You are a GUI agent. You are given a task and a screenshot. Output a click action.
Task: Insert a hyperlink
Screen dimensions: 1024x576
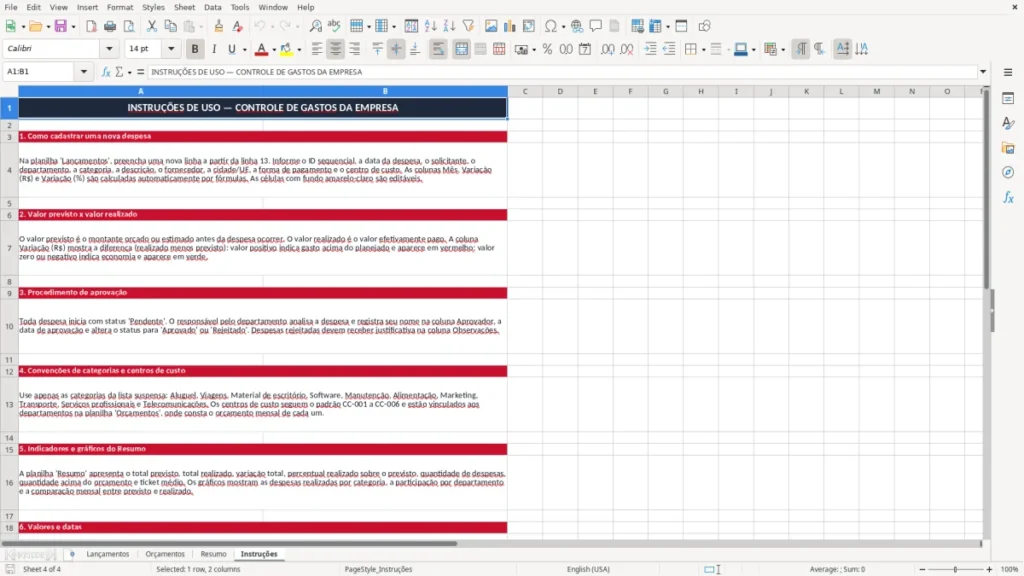point(577,26)
